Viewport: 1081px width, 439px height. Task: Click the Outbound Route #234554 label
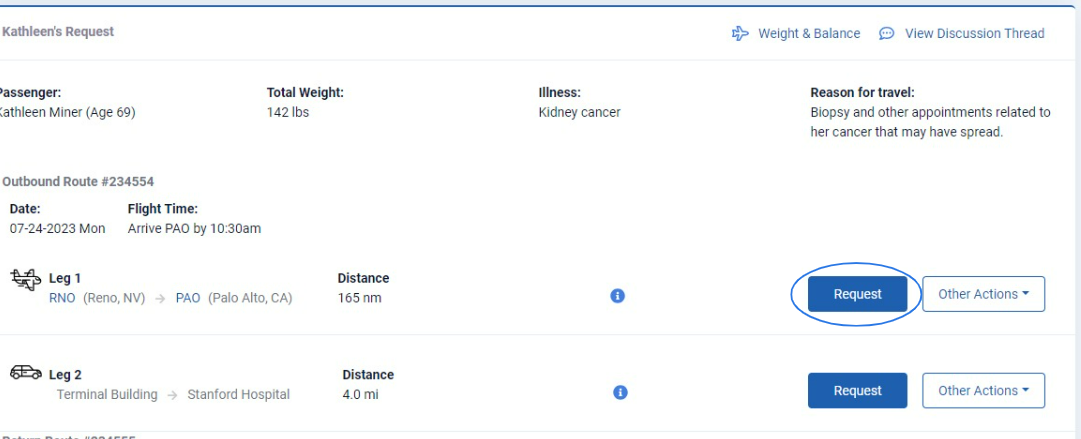click(x=78, y=182)
